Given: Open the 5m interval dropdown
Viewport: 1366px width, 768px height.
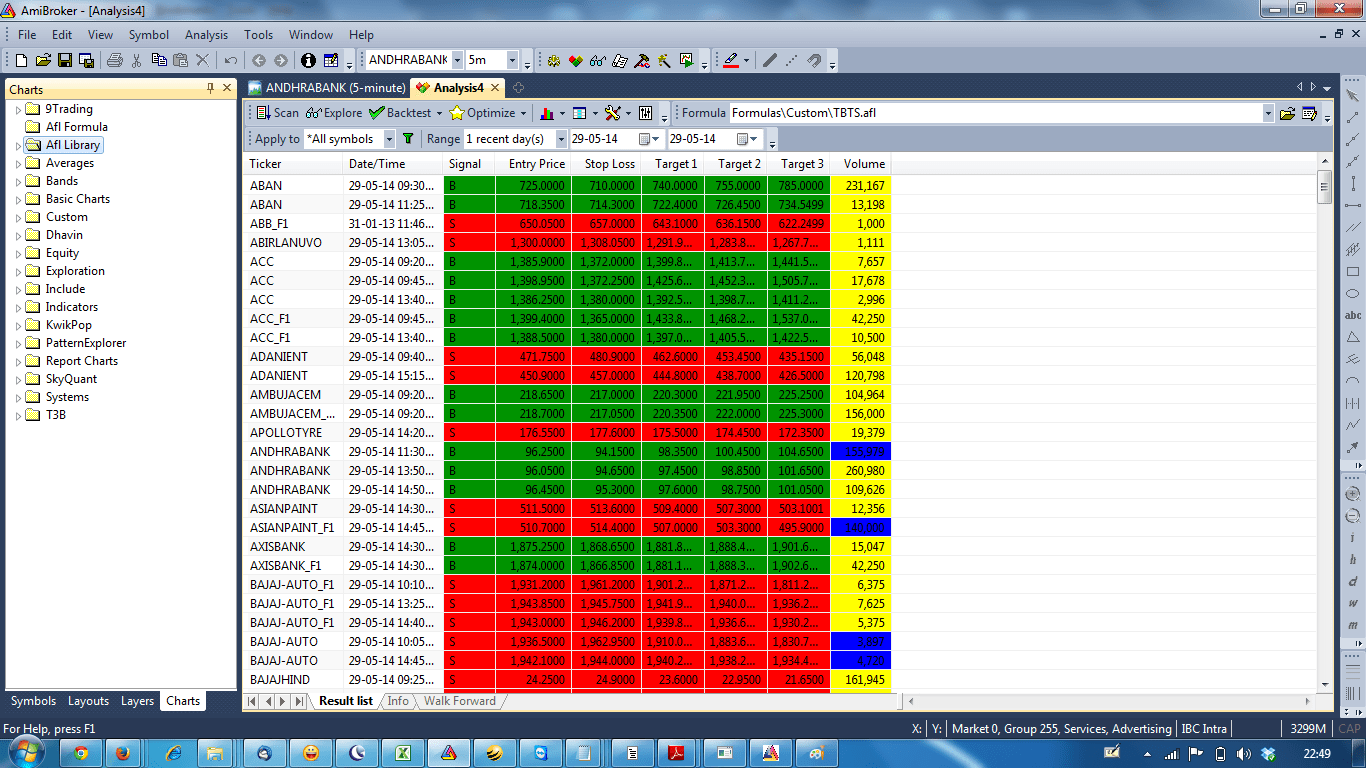Looking at the screenshot, I should point(512,60).
